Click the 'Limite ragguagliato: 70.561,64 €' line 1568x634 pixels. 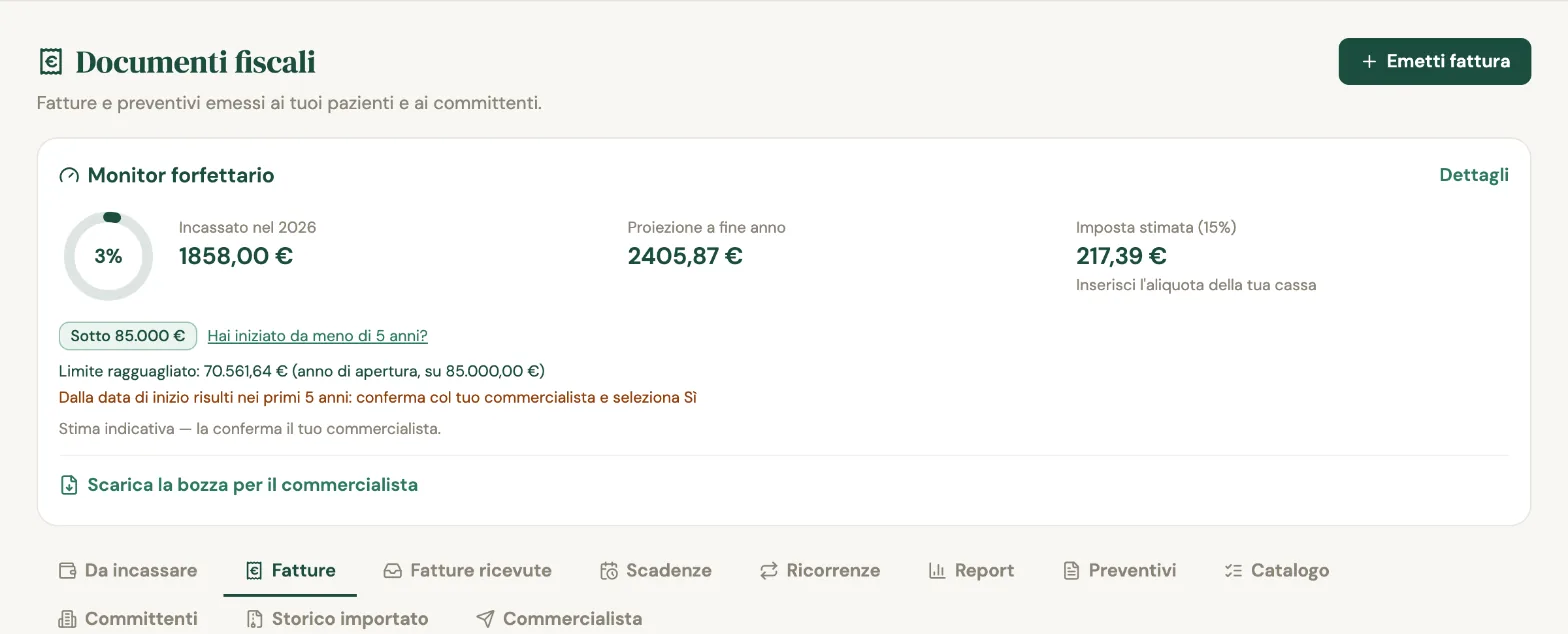click(302, 371)
